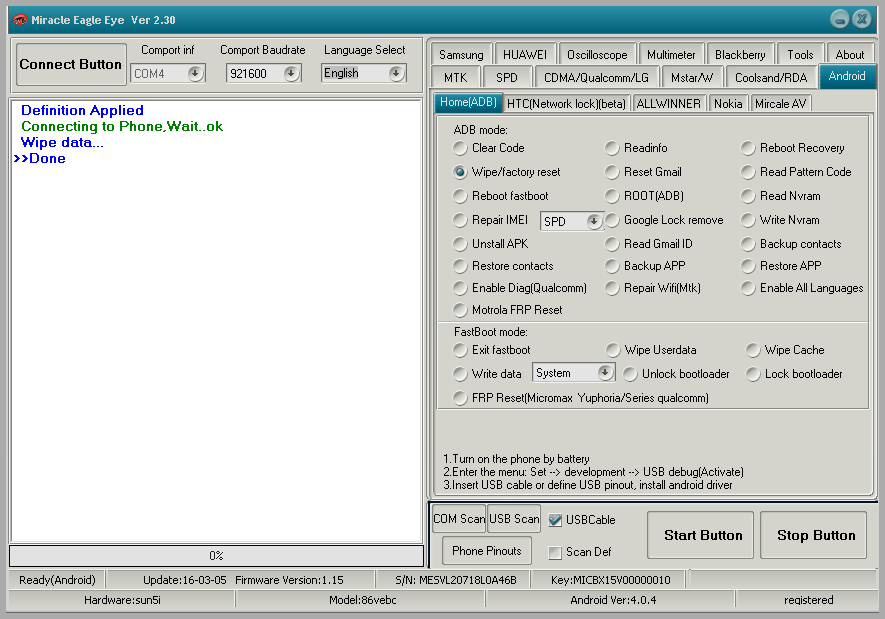Choose the Lock bootloader radio option
The height and width of the screenshot is (619, 885).
click(794, 374)
